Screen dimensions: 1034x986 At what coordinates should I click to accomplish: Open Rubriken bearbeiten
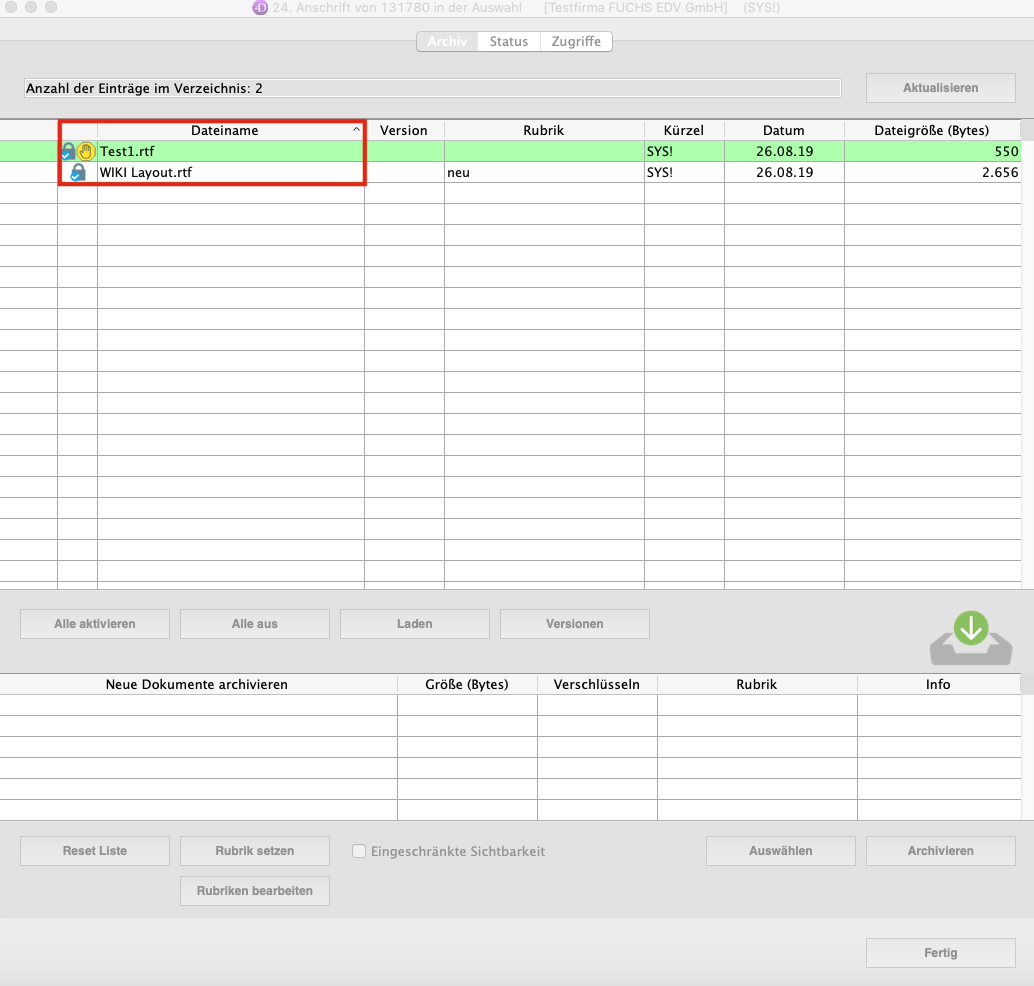coord(255,891)
